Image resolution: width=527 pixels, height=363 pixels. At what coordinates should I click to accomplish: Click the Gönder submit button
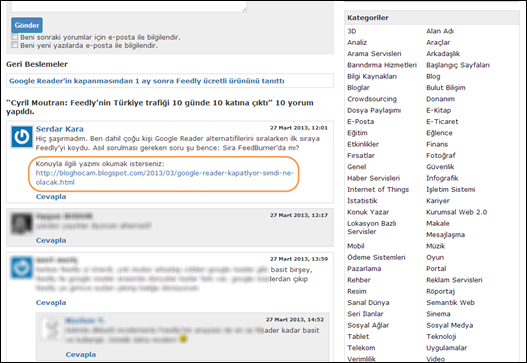pyautogui.click(x=27, y=25)
